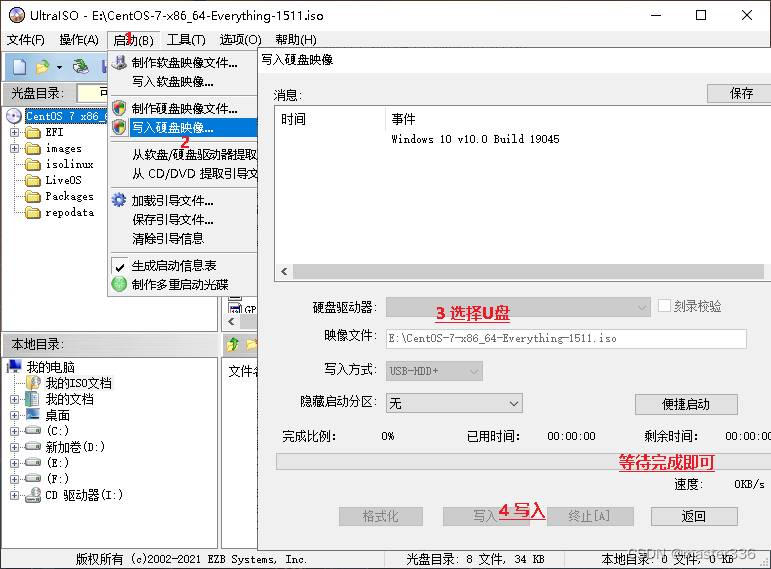Image resolution: width=771 pixels, height=569 pixels.
Task: Click the New file toolbar icon
Action: pos(19,67)
